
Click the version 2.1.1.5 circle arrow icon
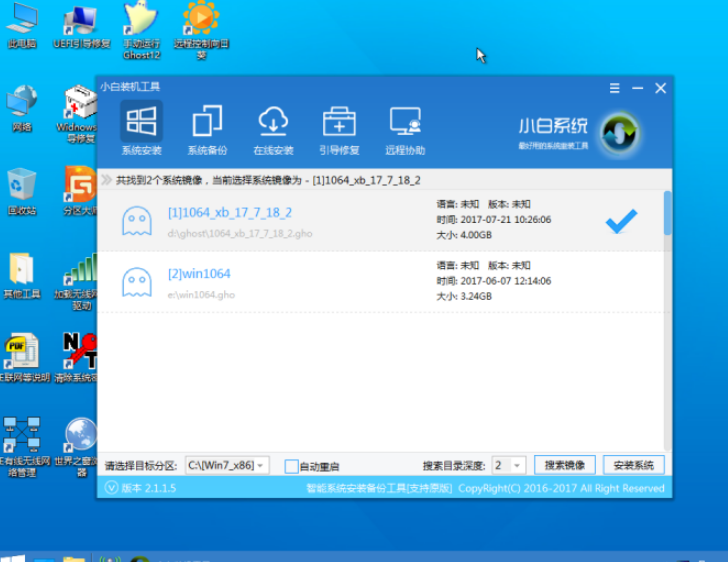pos(111,488)
